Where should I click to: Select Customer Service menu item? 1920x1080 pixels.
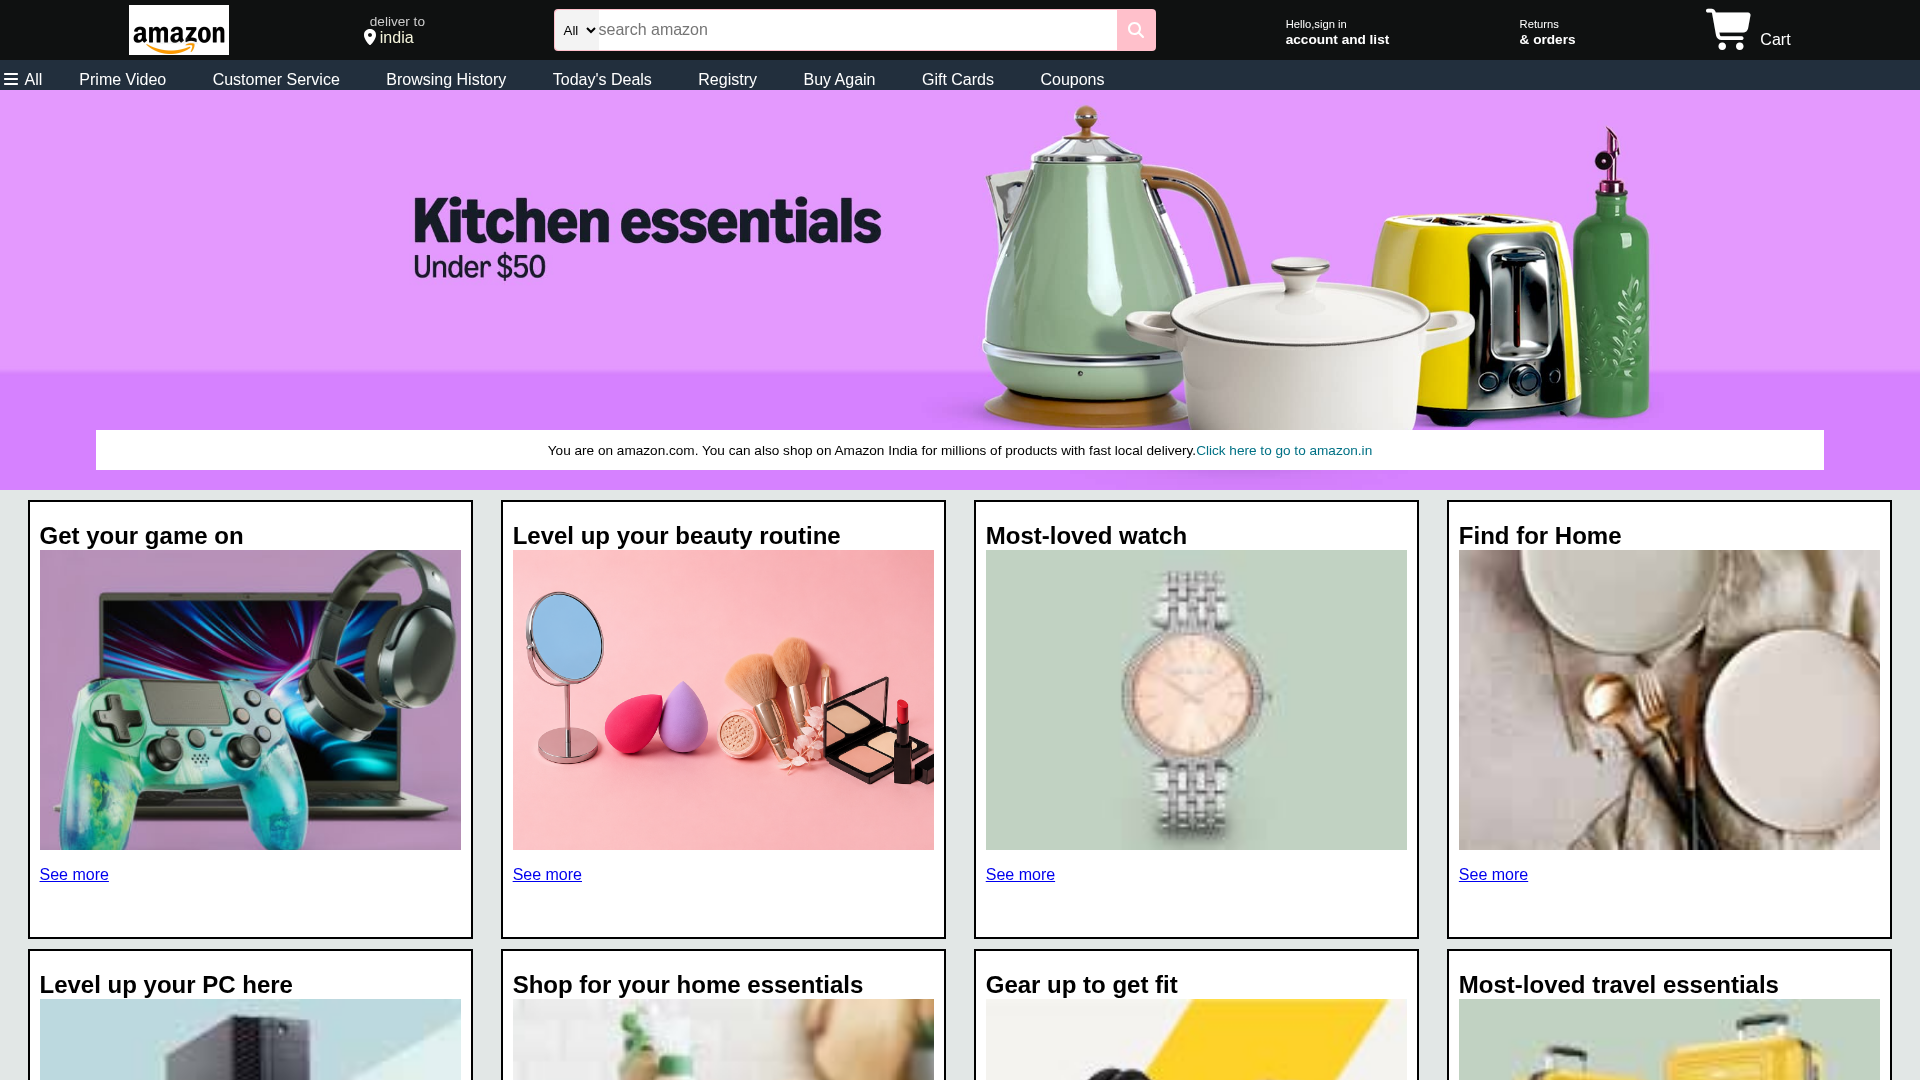(276, 79)
